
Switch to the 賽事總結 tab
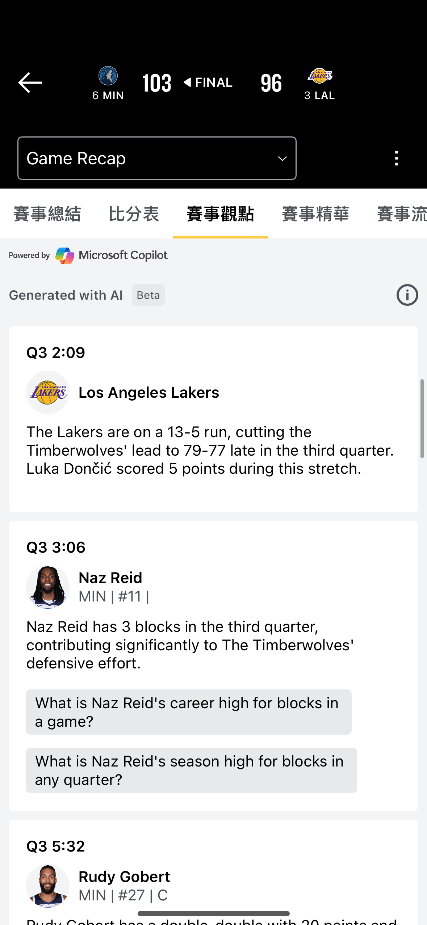(47, 214)
